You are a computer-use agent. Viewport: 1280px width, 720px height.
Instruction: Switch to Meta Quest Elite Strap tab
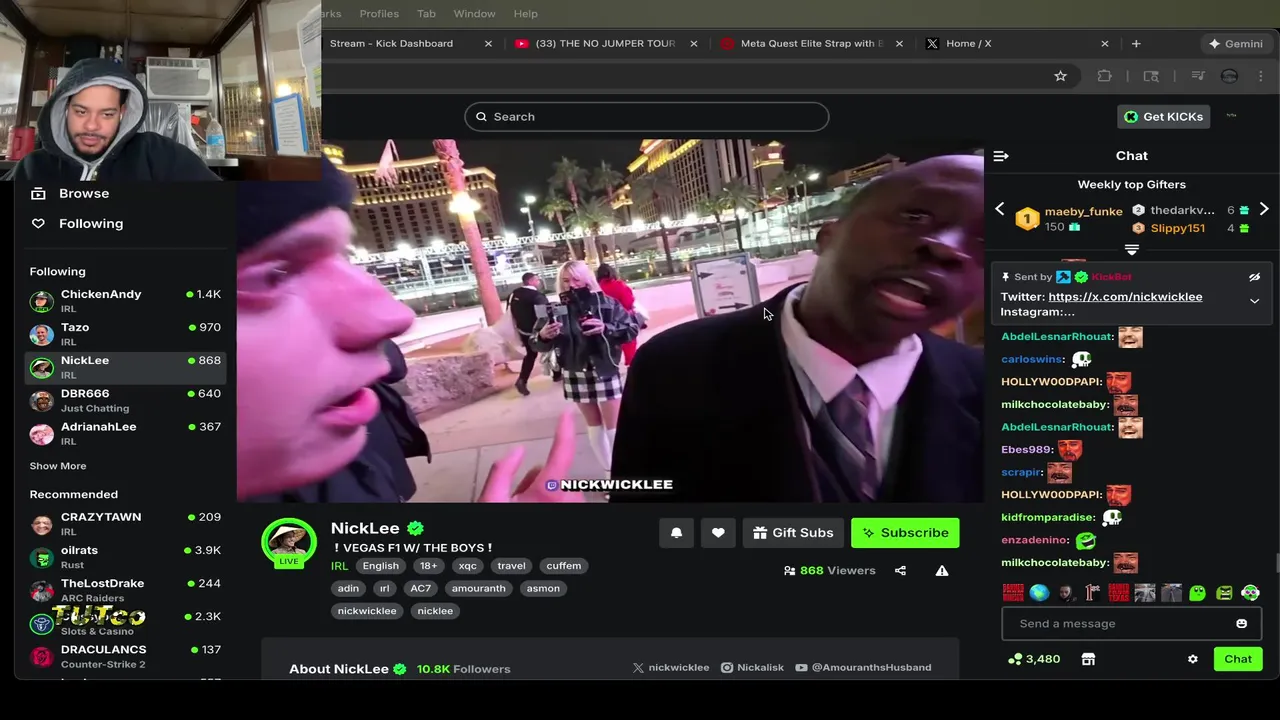pos(811,44)
